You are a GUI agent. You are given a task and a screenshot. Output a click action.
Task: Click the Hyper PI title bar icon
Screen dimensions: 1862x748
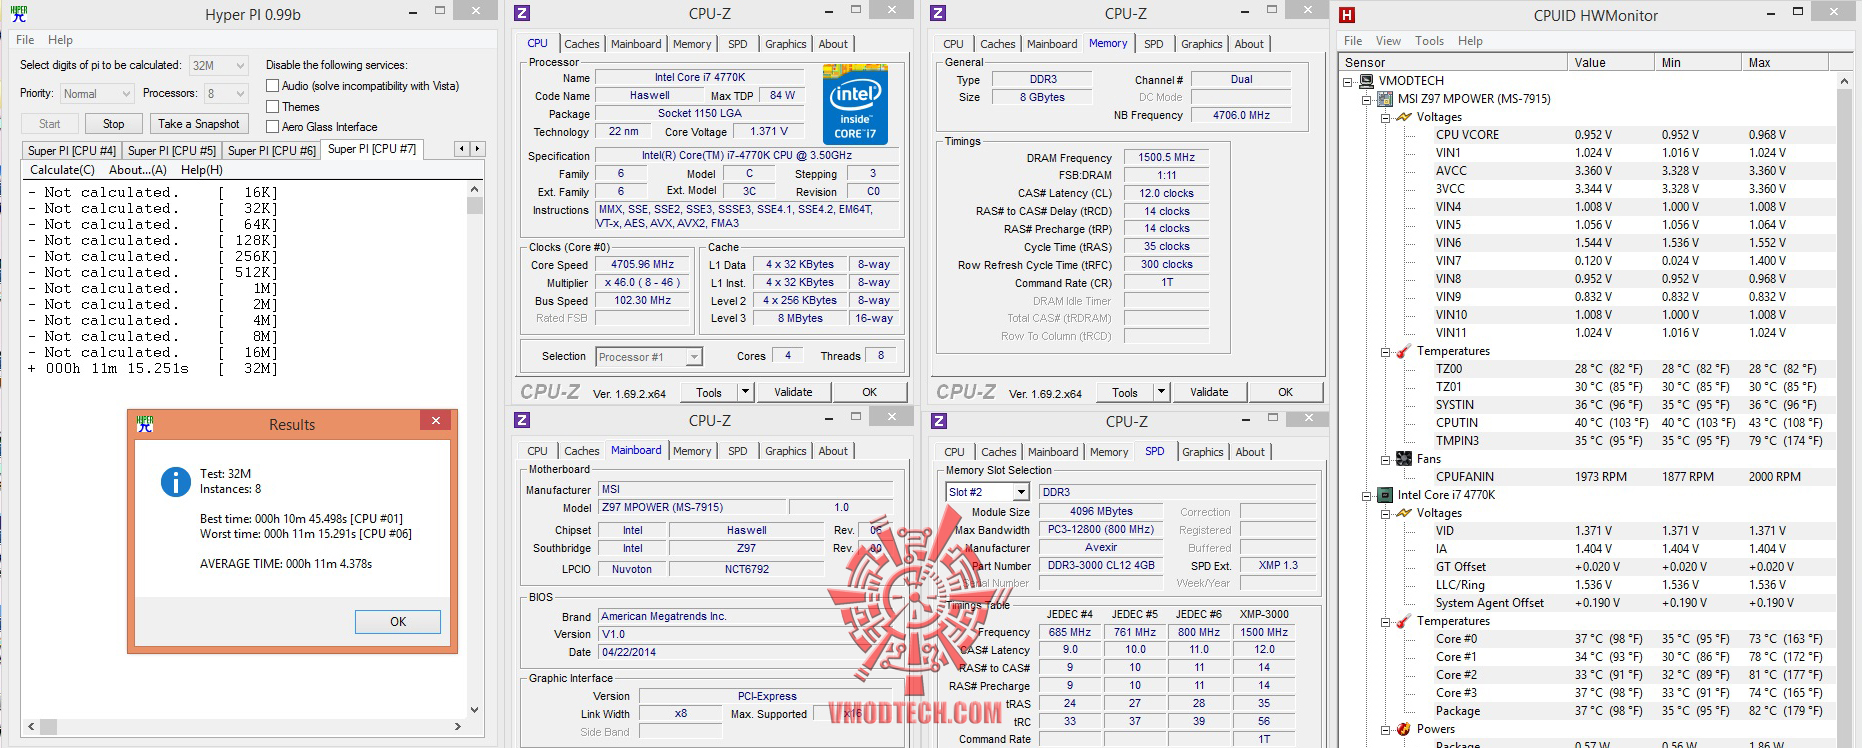[x=19, y=14]
